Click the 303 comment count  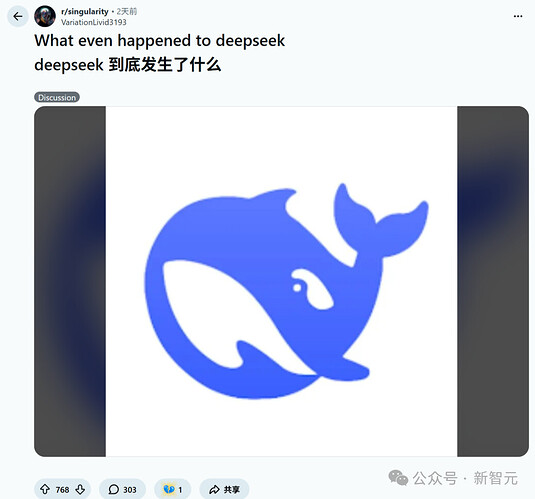click(130, 490)
